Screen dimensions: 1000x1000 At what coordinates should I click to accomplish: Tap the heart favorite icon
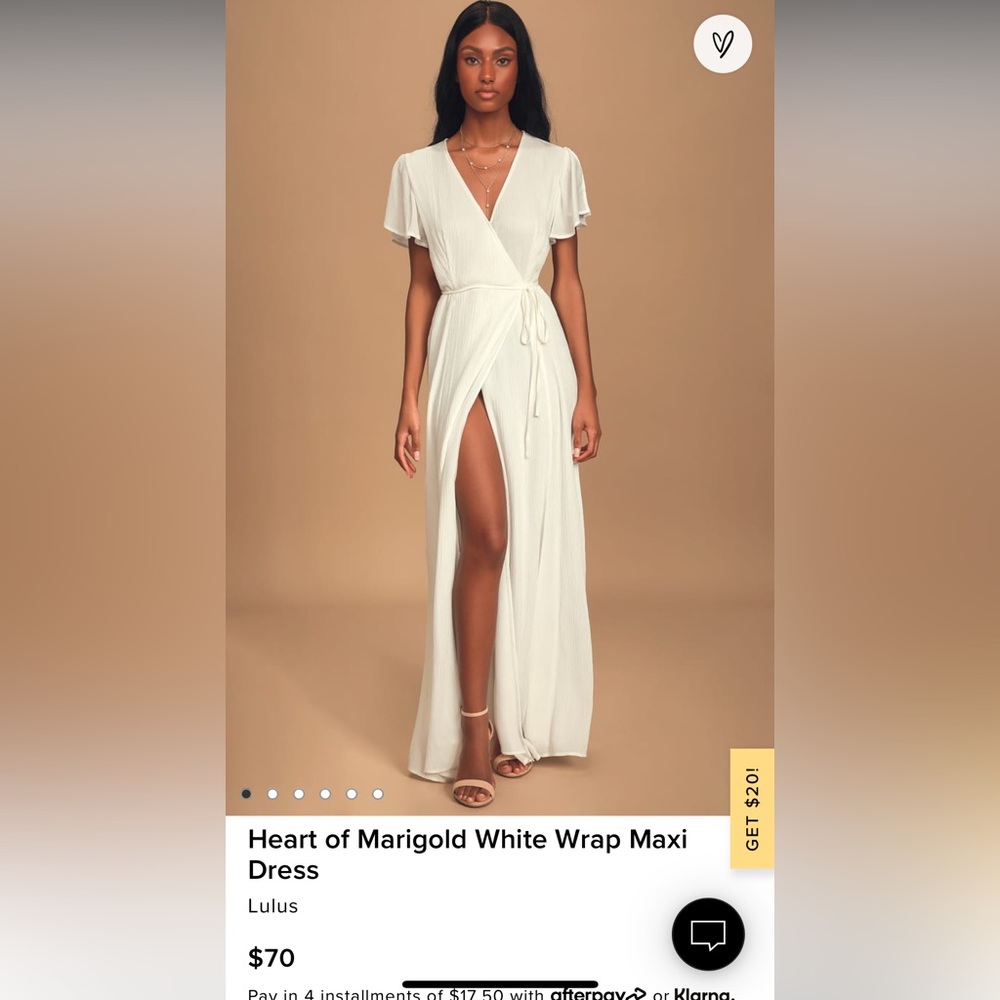coord(722,43)
